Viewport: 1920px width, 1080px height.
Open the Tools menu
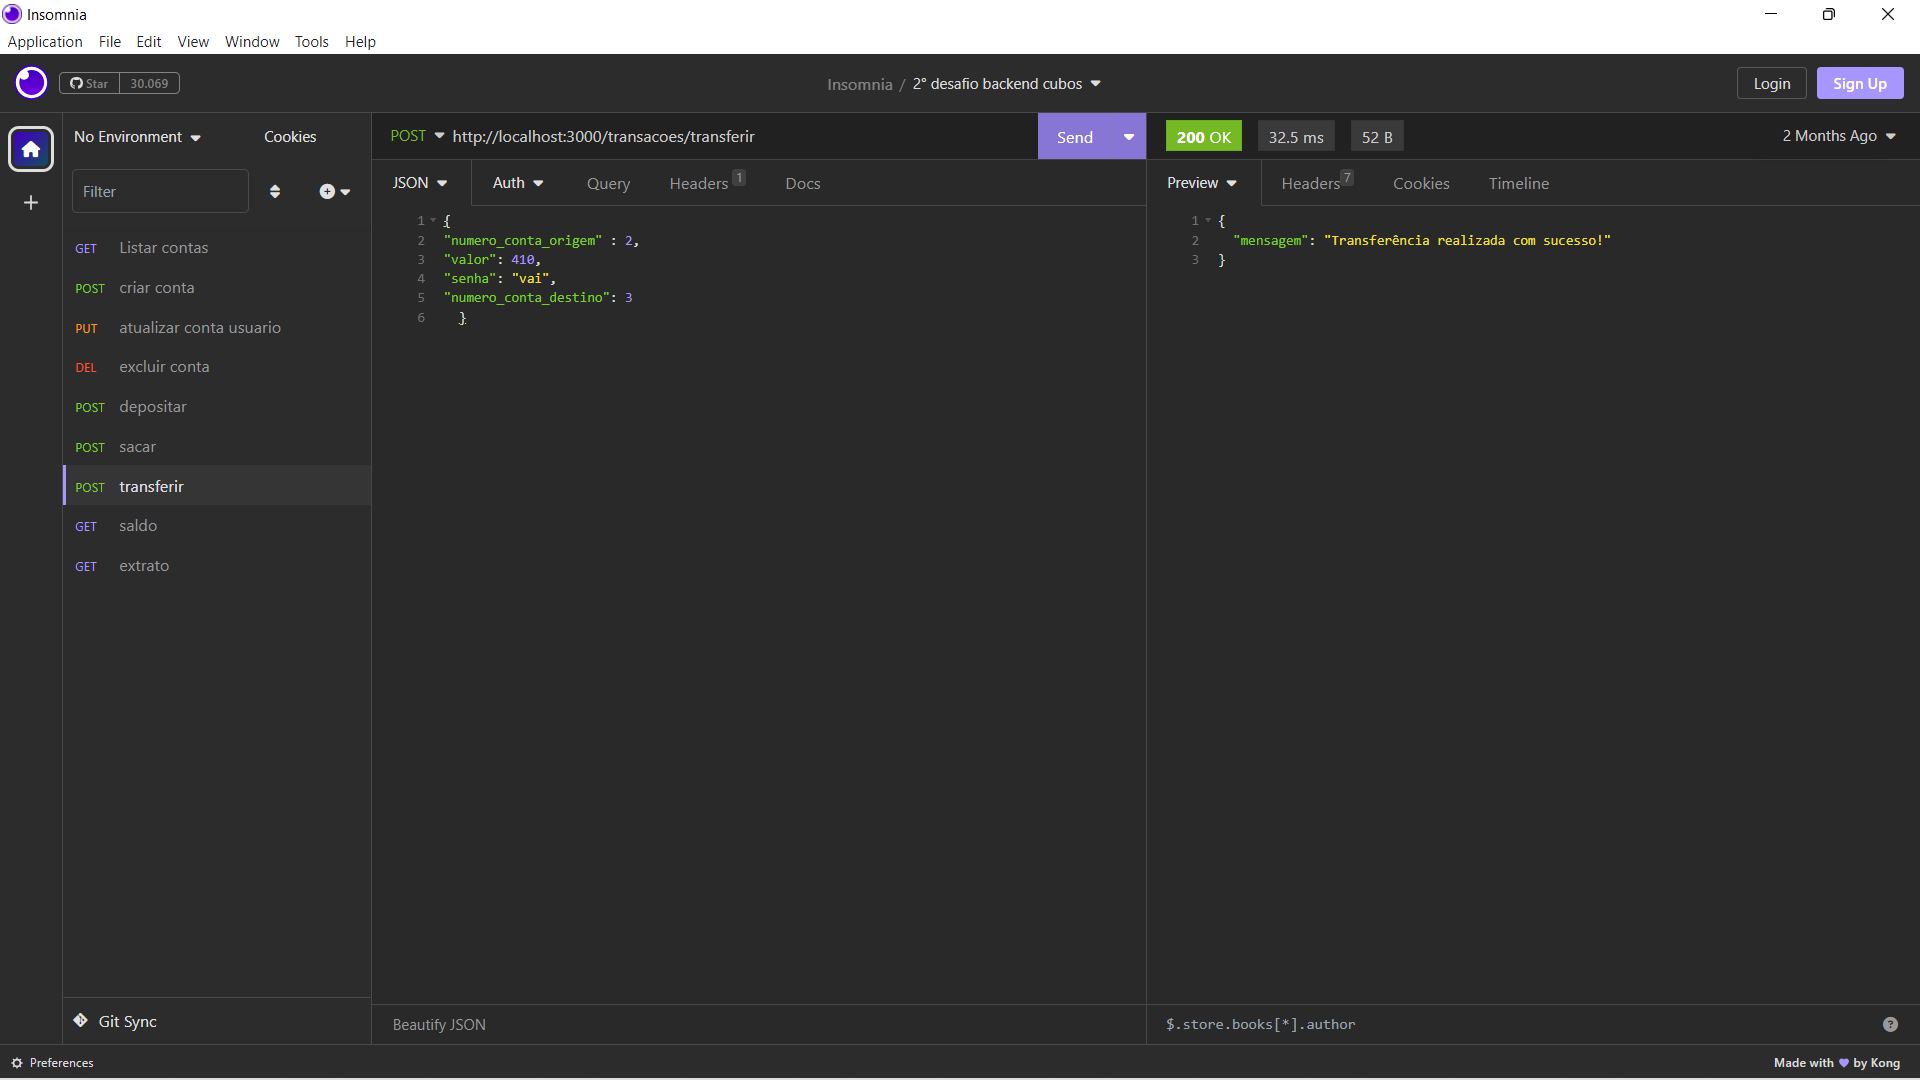311,42
